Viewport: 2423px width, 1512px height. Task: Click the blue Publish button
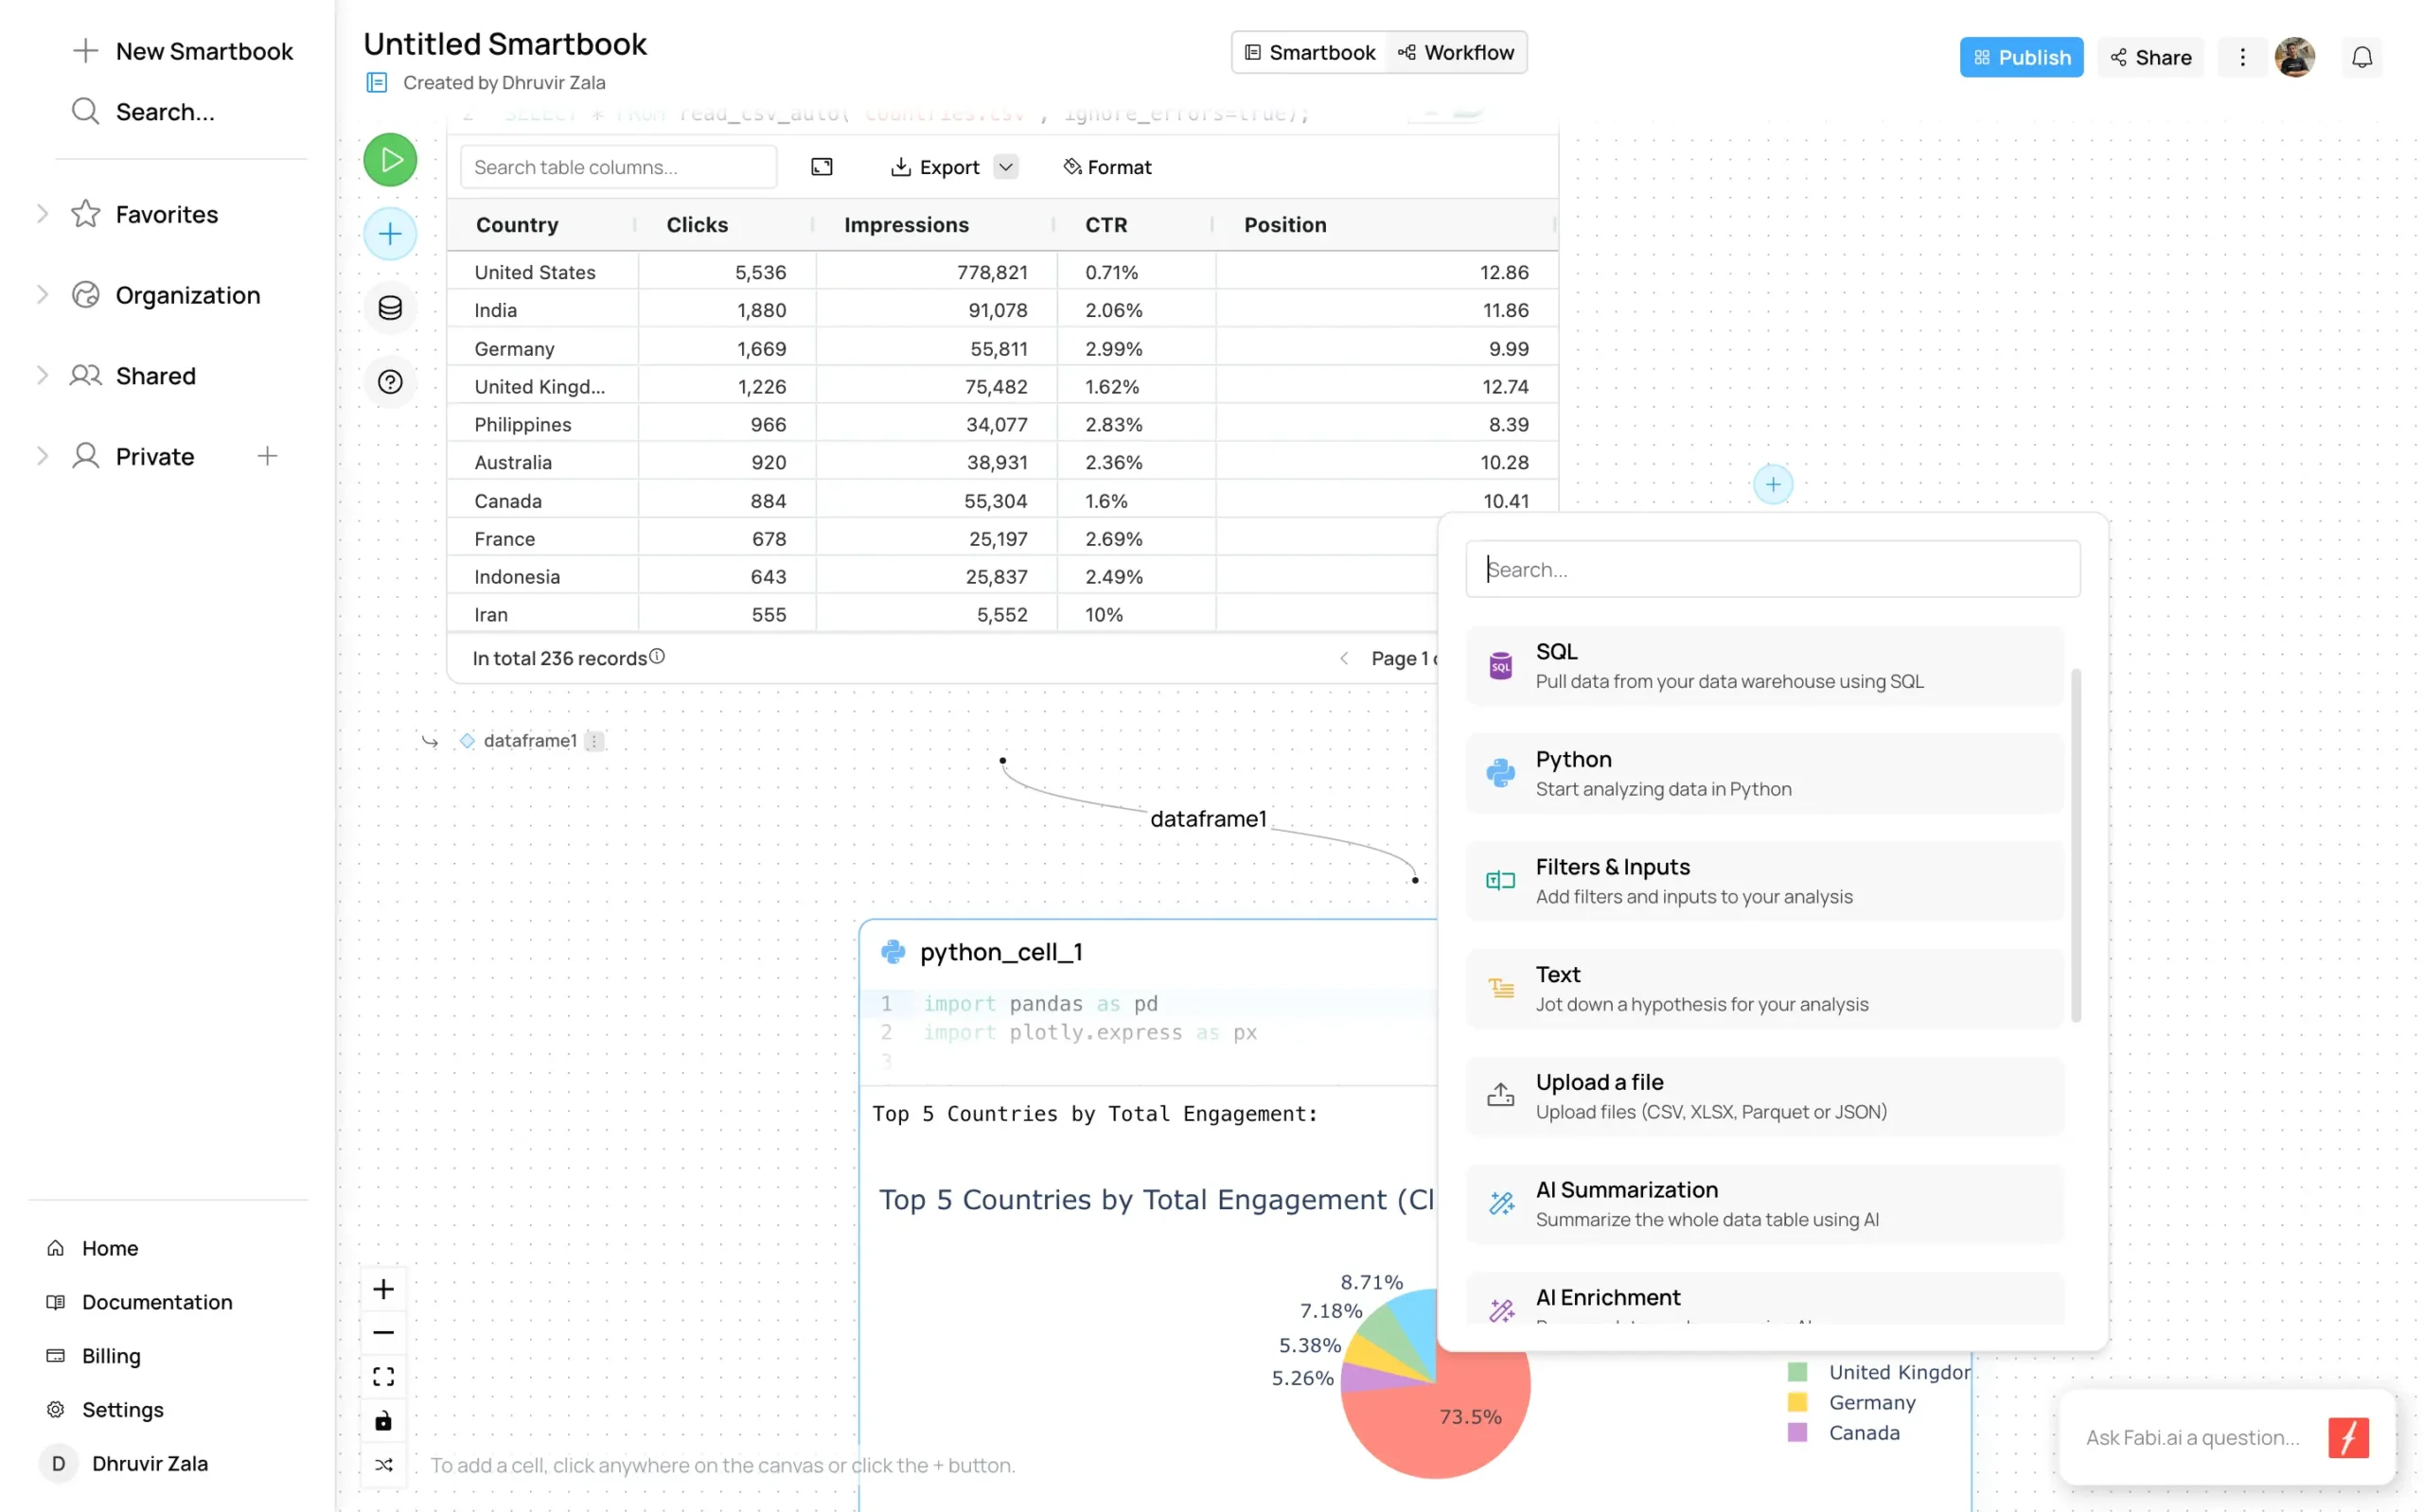pyautogui.click(x=2020, y=58)
